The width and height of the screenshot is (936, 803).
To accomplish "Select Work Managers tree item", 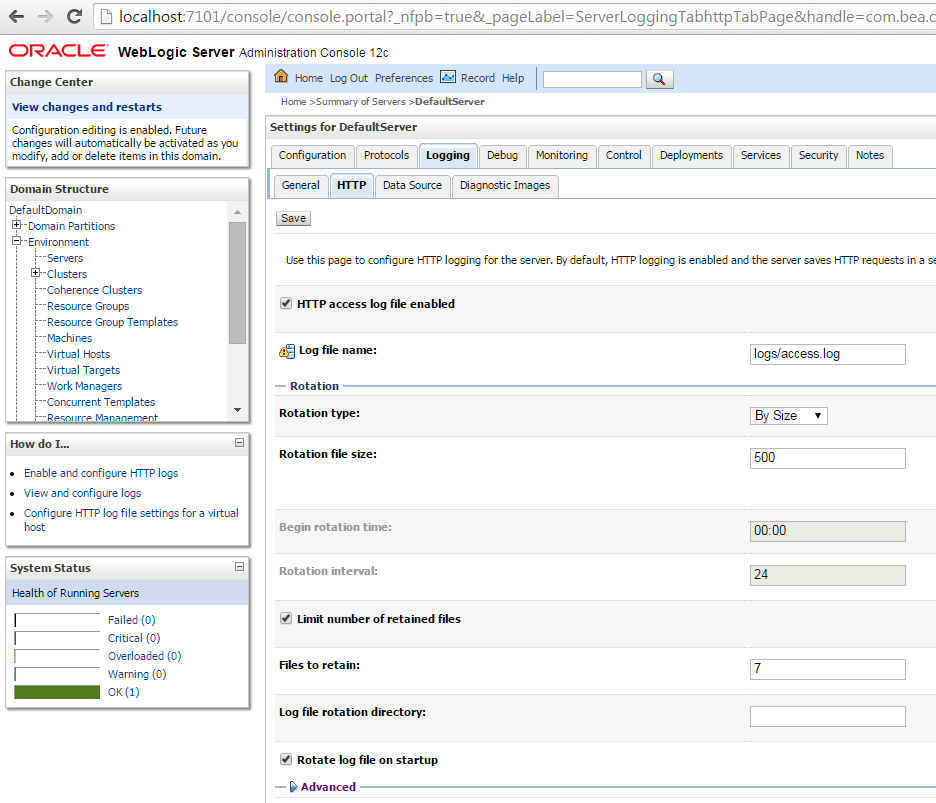I will point(84,386).
